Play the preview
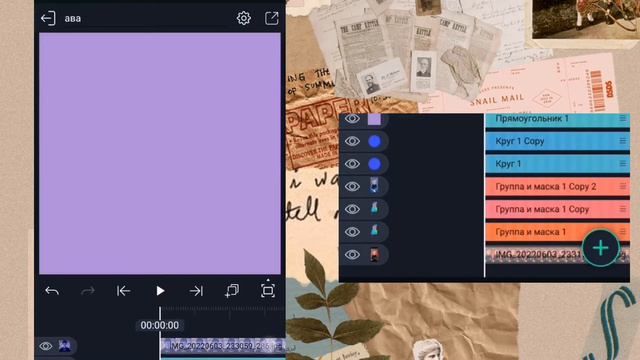Image resolution: width=640 pixels, height=360 pixels. [160, 291]
